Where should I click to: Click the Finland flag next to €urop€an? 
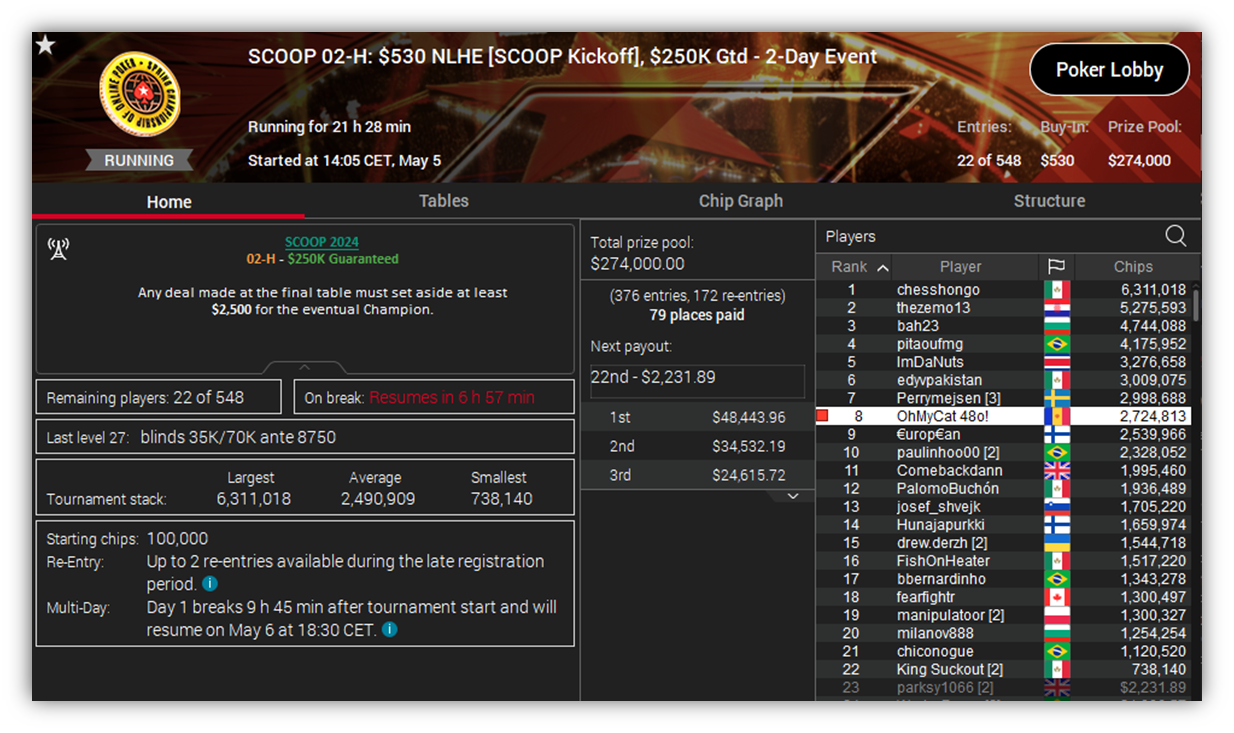(x=1056, y=434)
